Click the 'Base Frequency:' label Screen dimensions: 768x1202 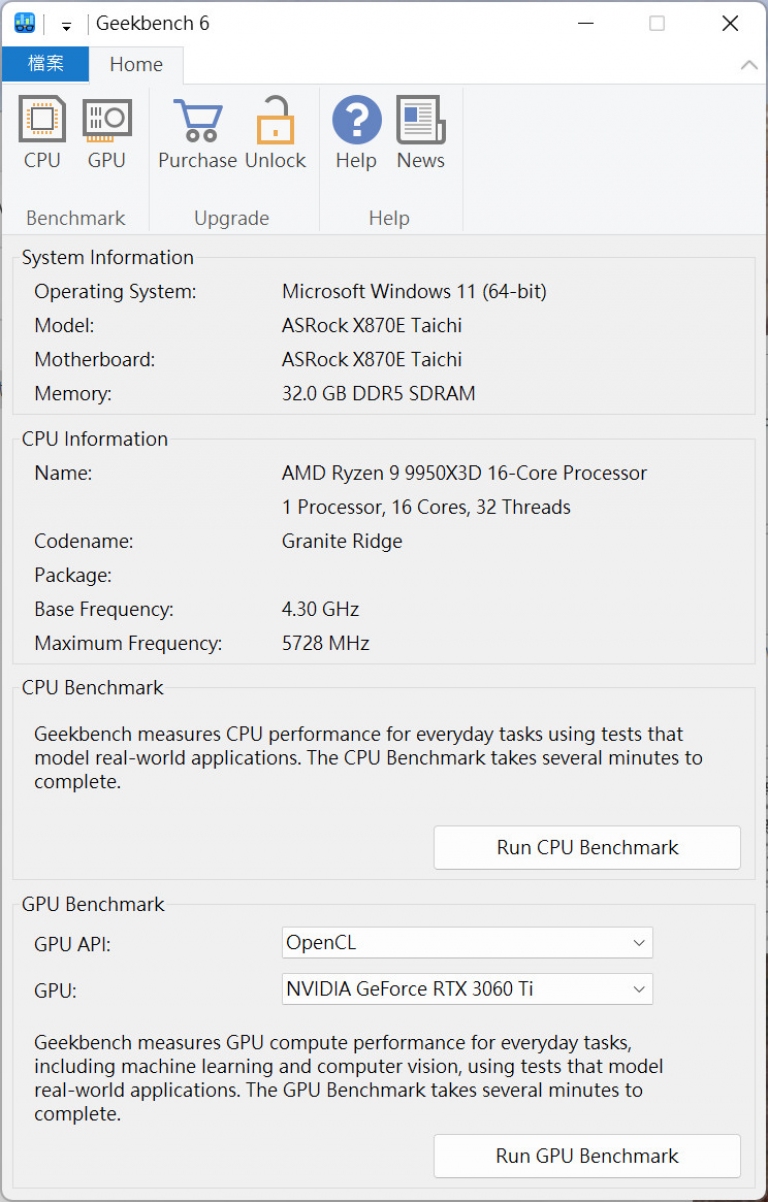104,609
